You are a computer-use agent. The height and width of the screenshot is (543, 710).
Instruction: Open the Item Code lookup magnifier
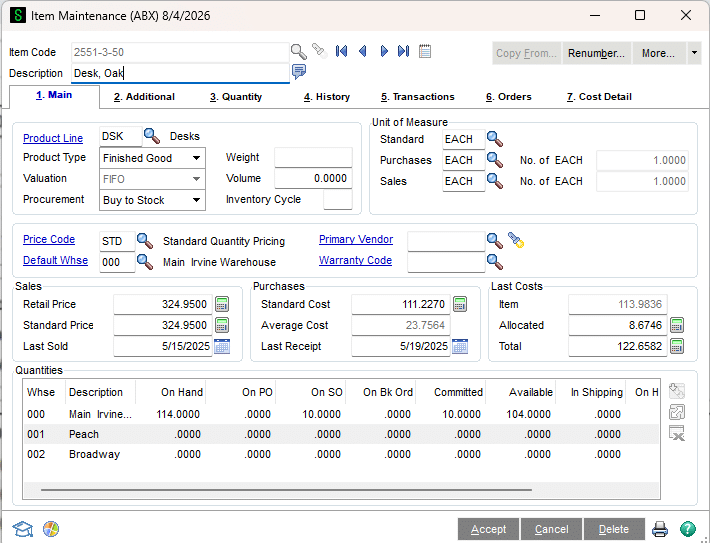pos(298,52)
